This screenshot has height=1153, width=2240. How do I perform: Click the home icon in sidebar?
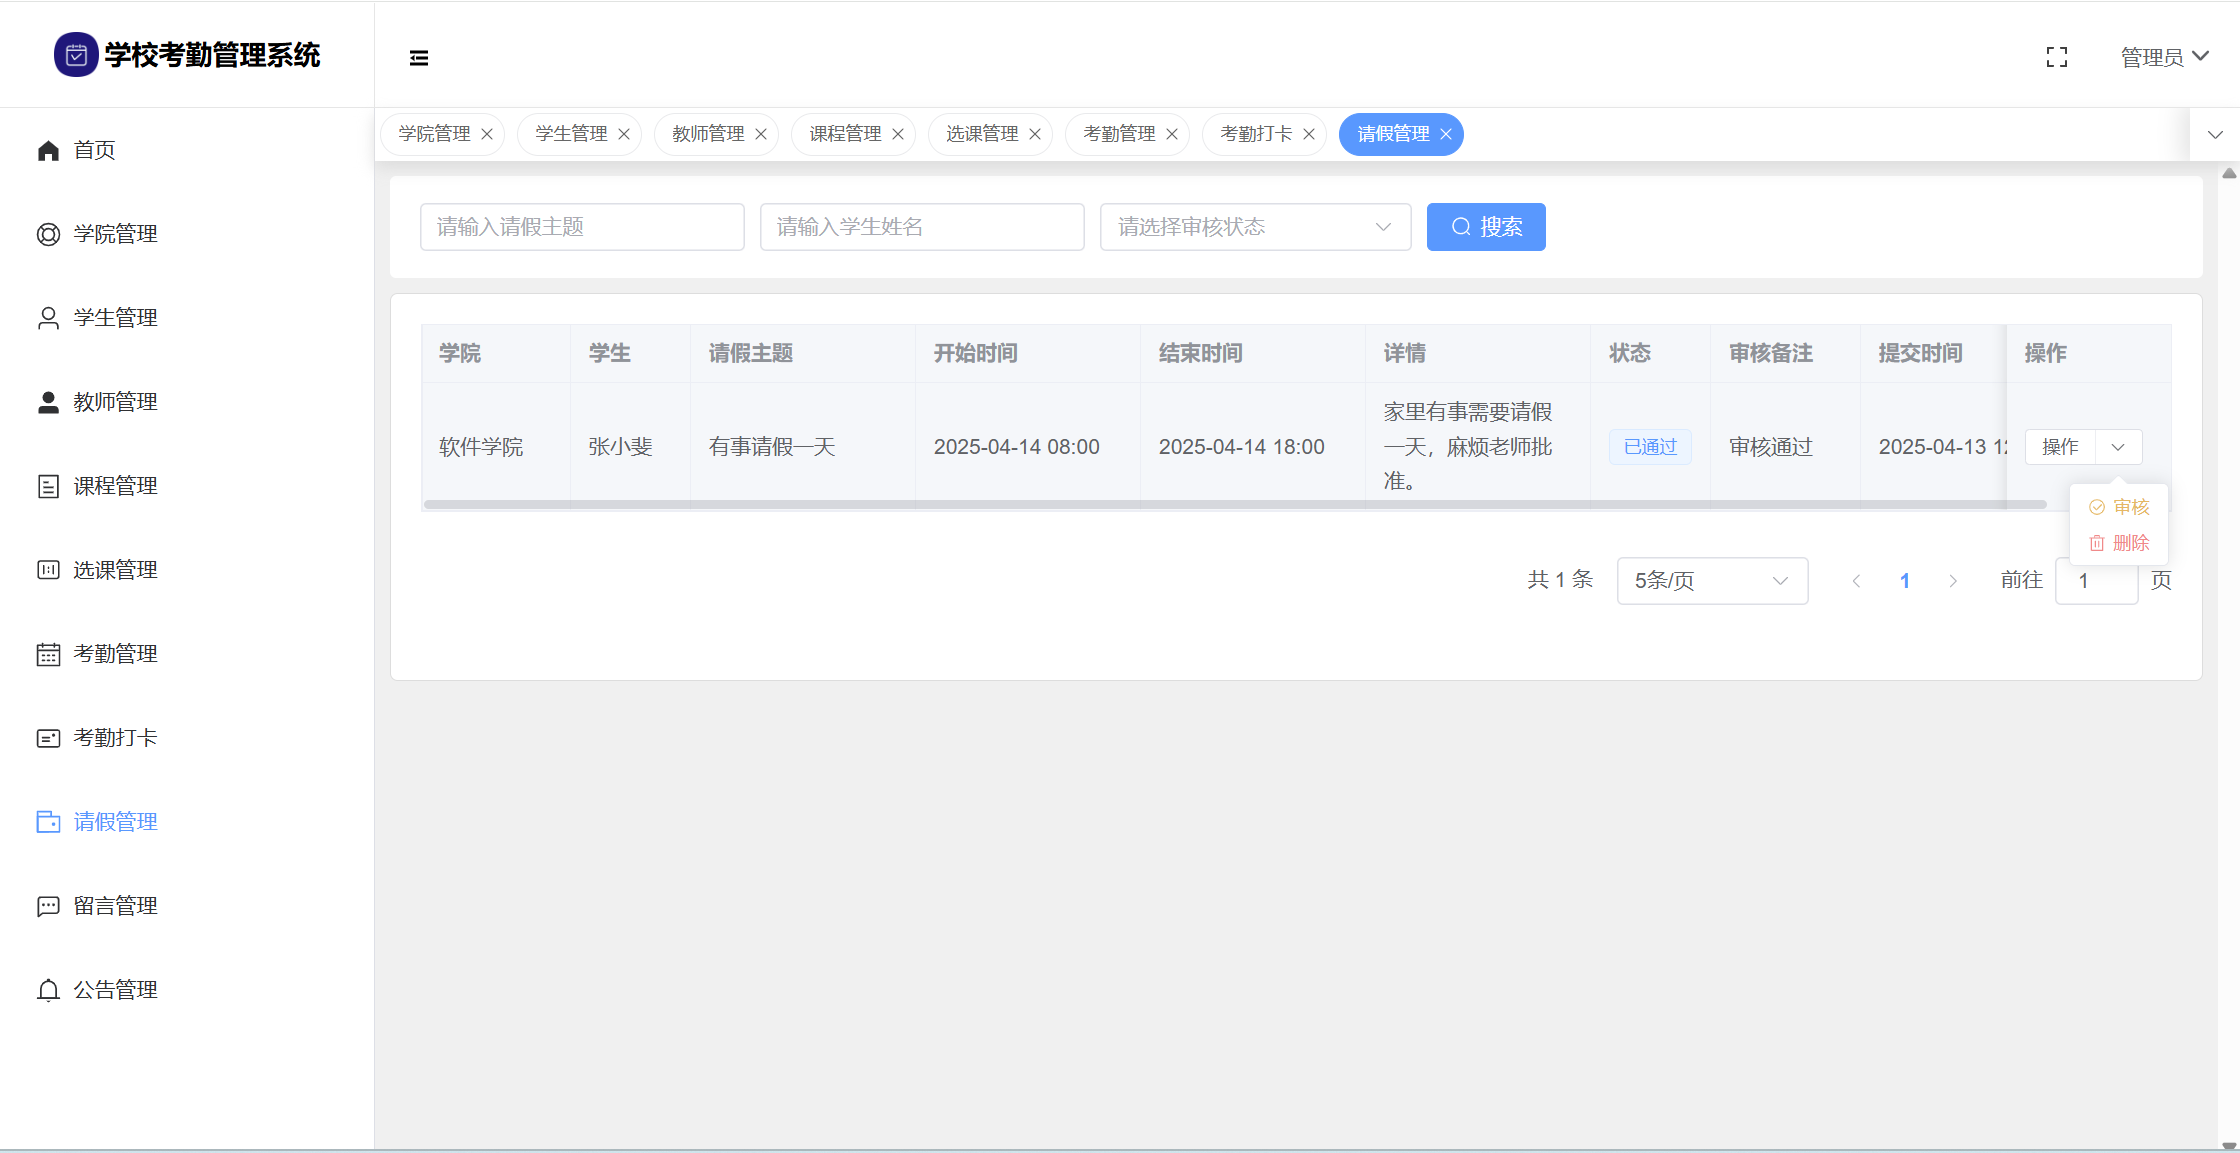48,150
